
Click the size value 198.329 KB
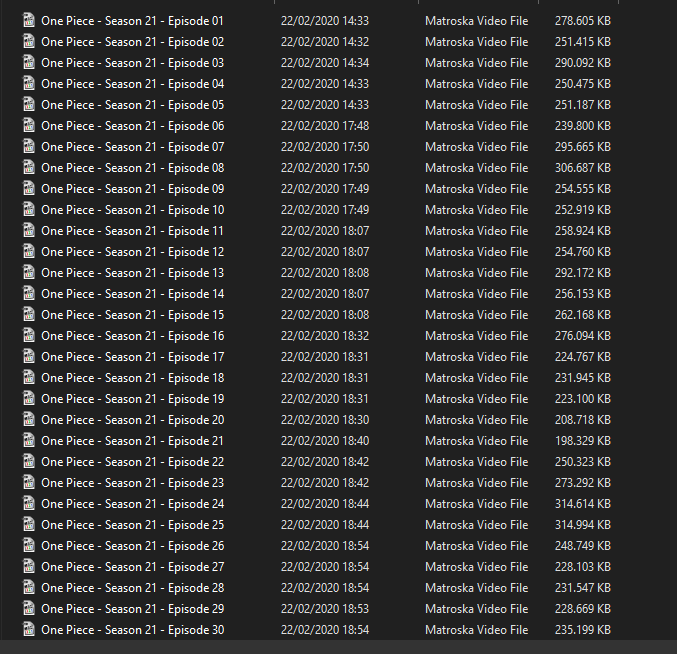(x=582, y=441)
